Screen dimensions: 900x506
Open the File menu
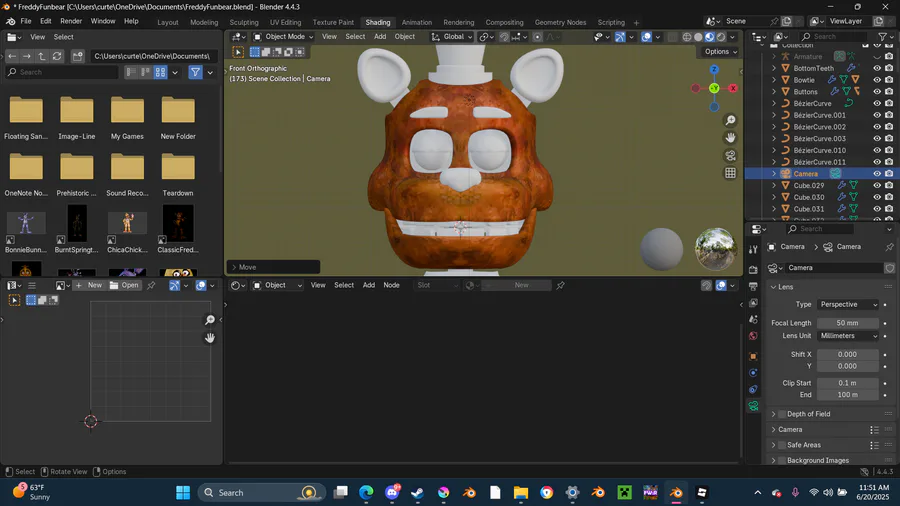pyautogui.click(x=26, y=21)
